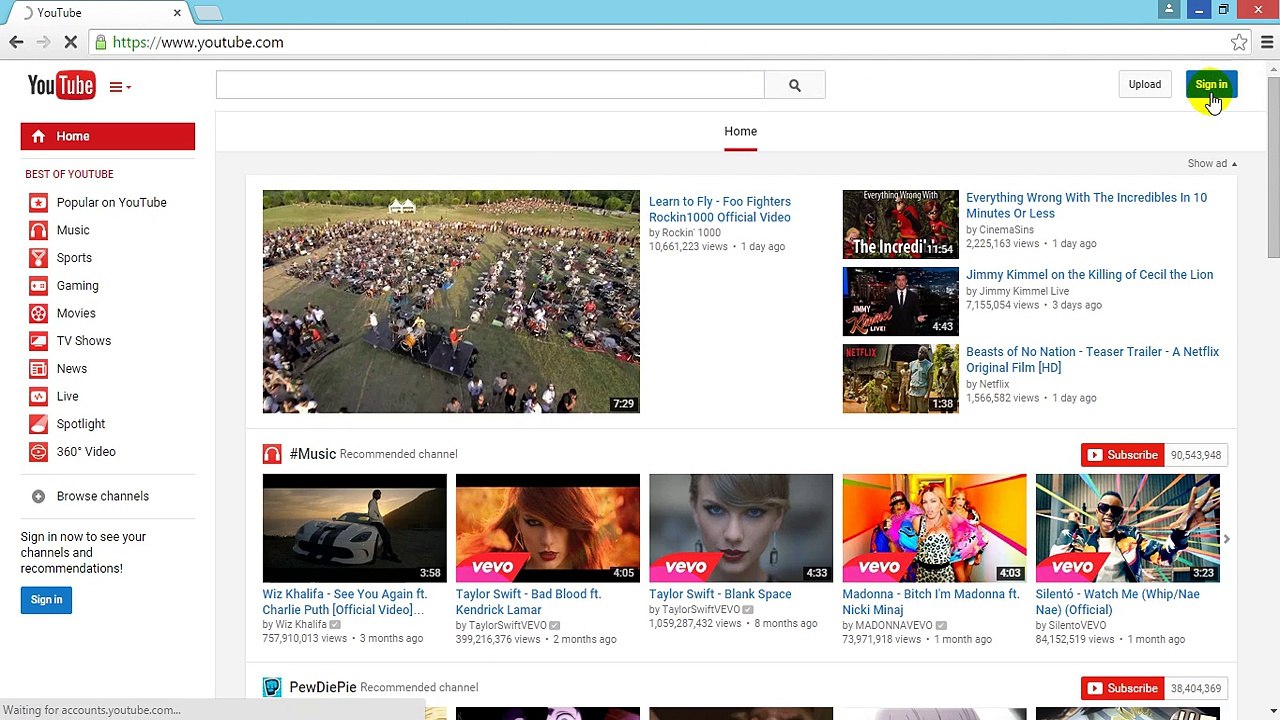This screenshot has width=1280, height=720.
Task: Click the search magnifier button
Action: tap(795, 85)
